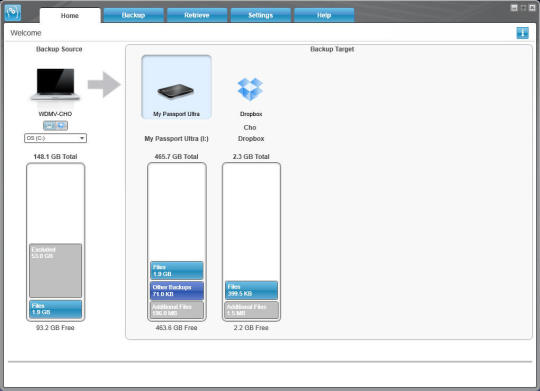Click the Other Backups 71.0 KB segment

(x=177, y=290)
